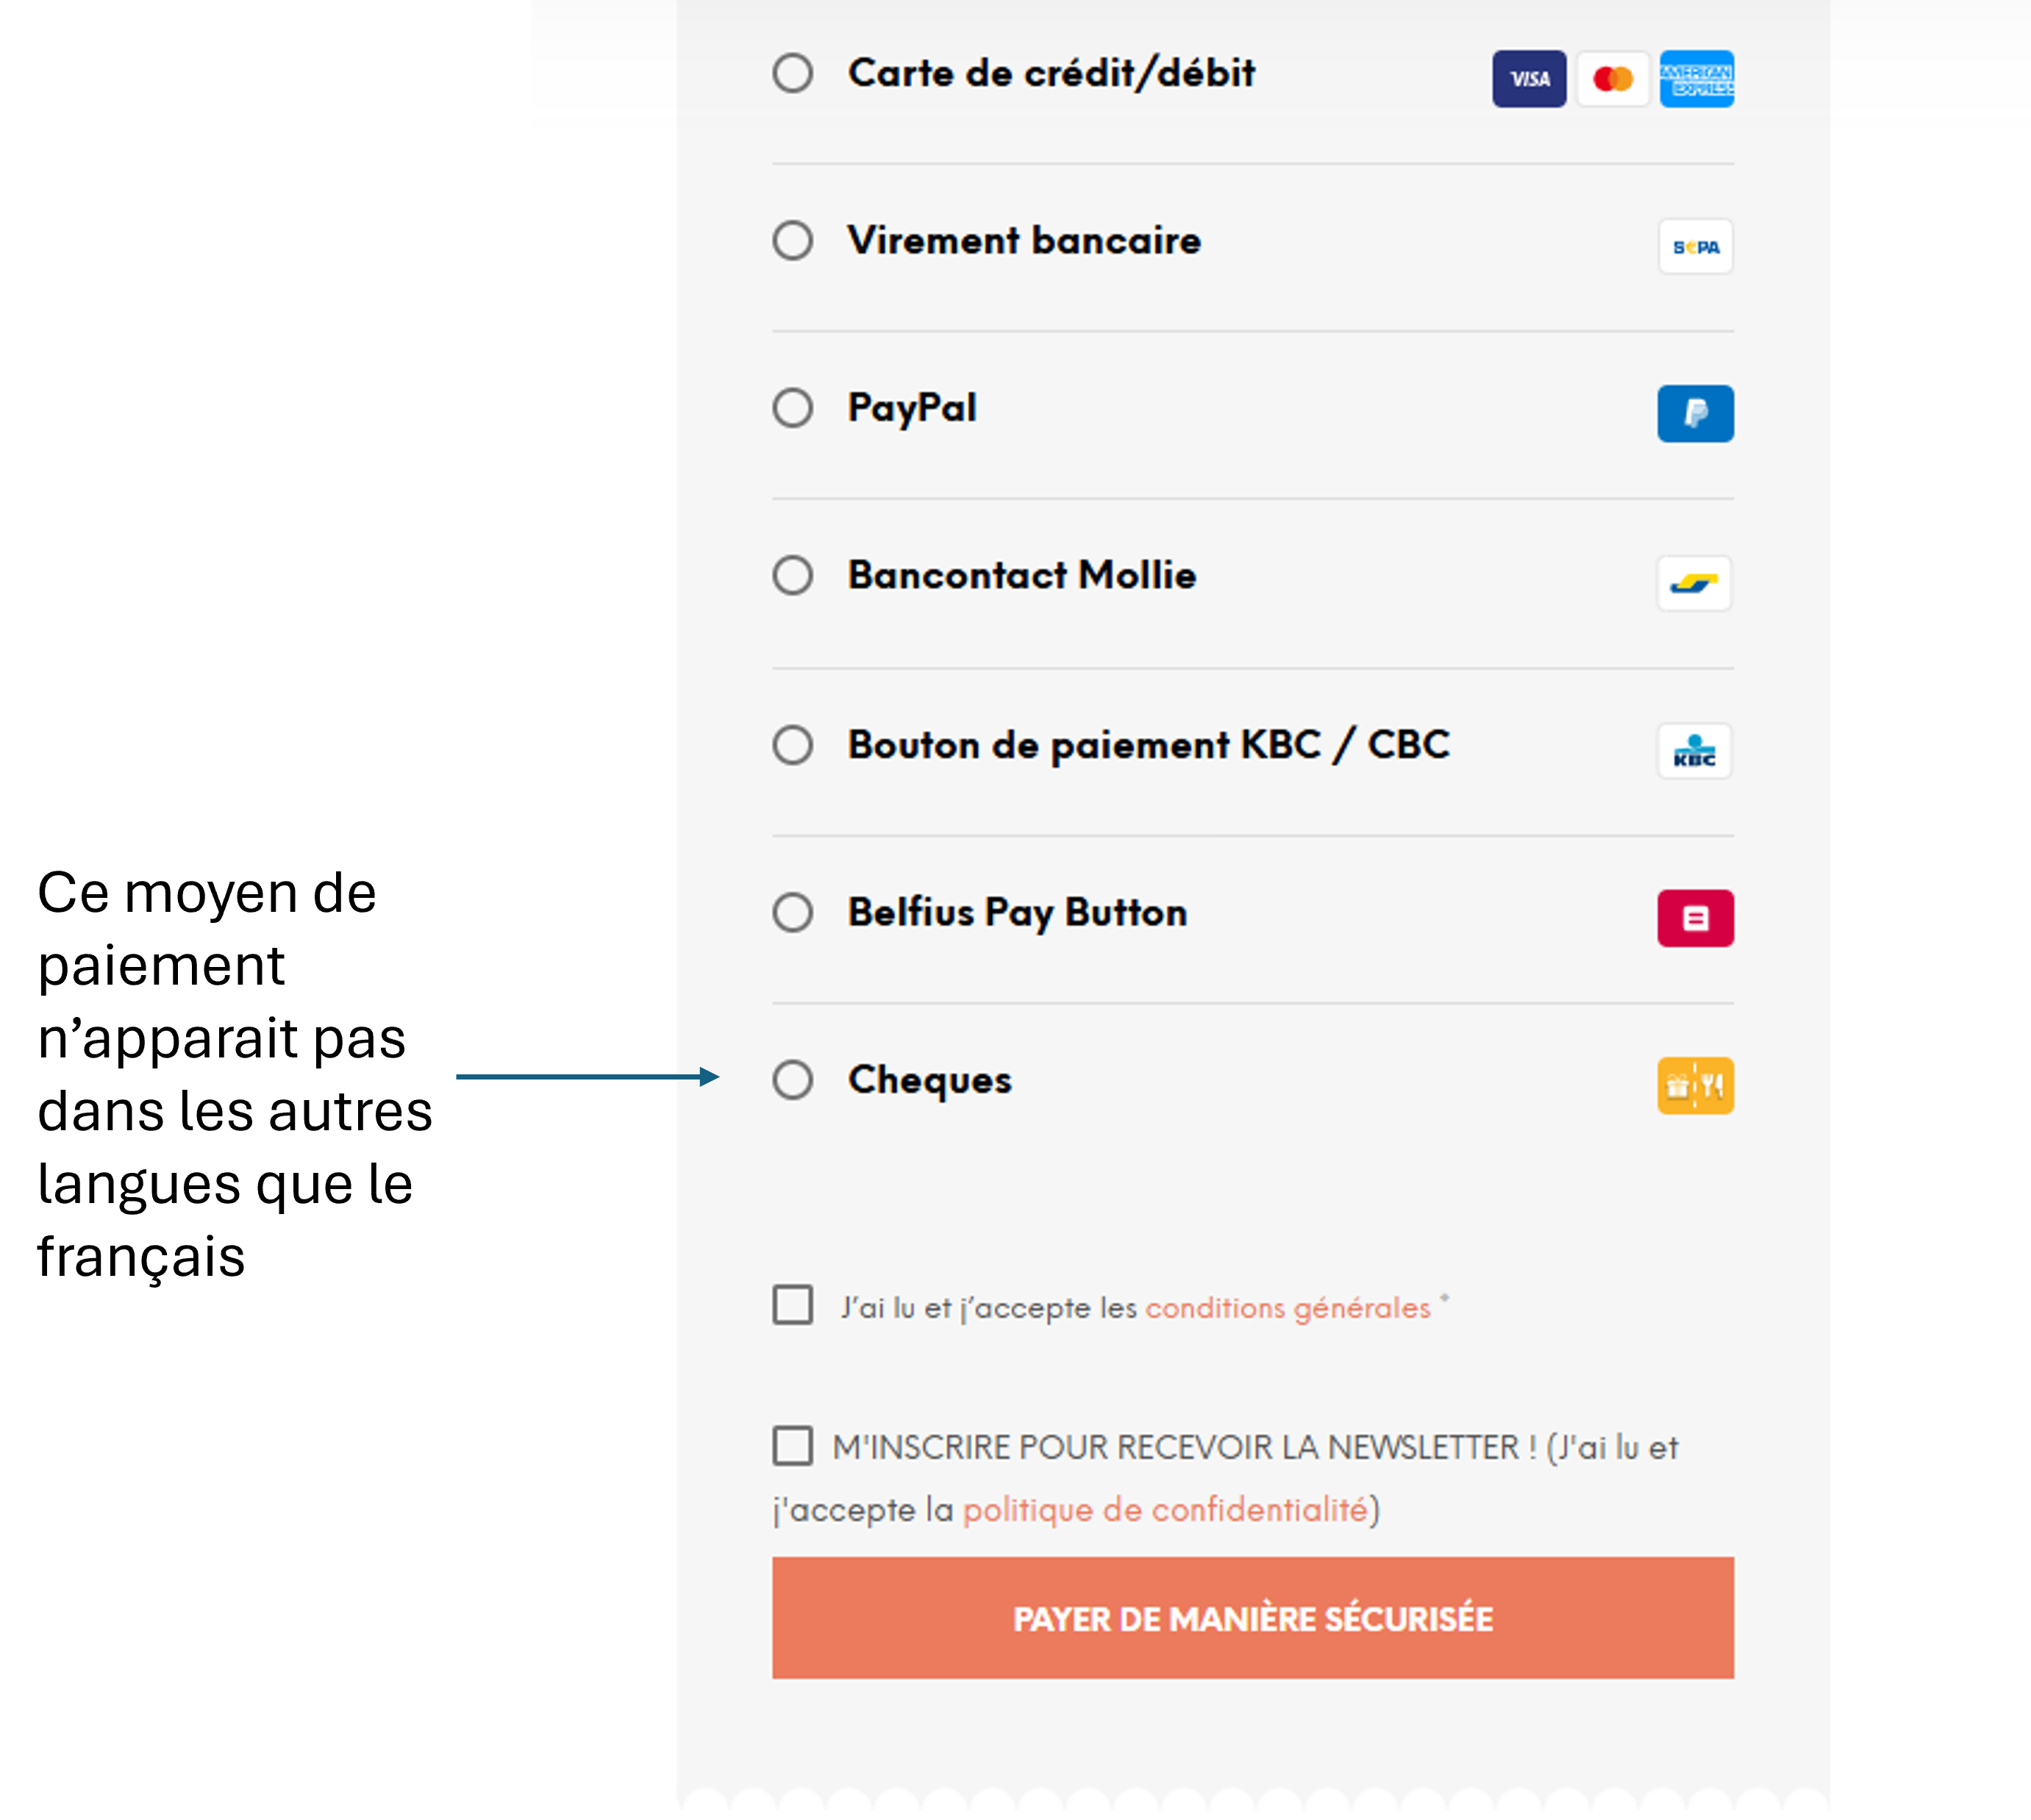Choose the Belfius Pay Button option
The width and height of the screenshot is (2031, 1820).
792,913
